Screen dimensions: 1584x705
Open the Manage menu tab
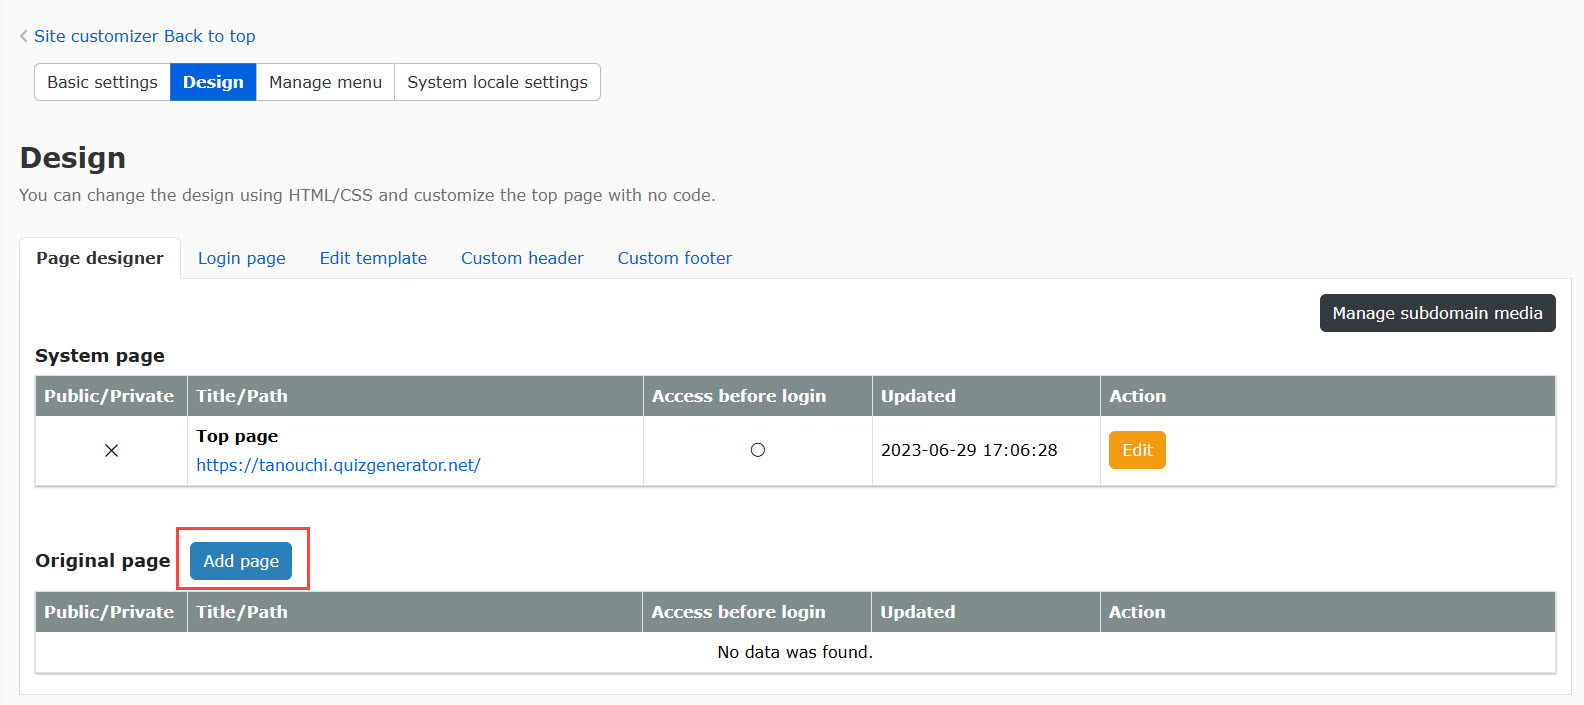click(325, 82)
